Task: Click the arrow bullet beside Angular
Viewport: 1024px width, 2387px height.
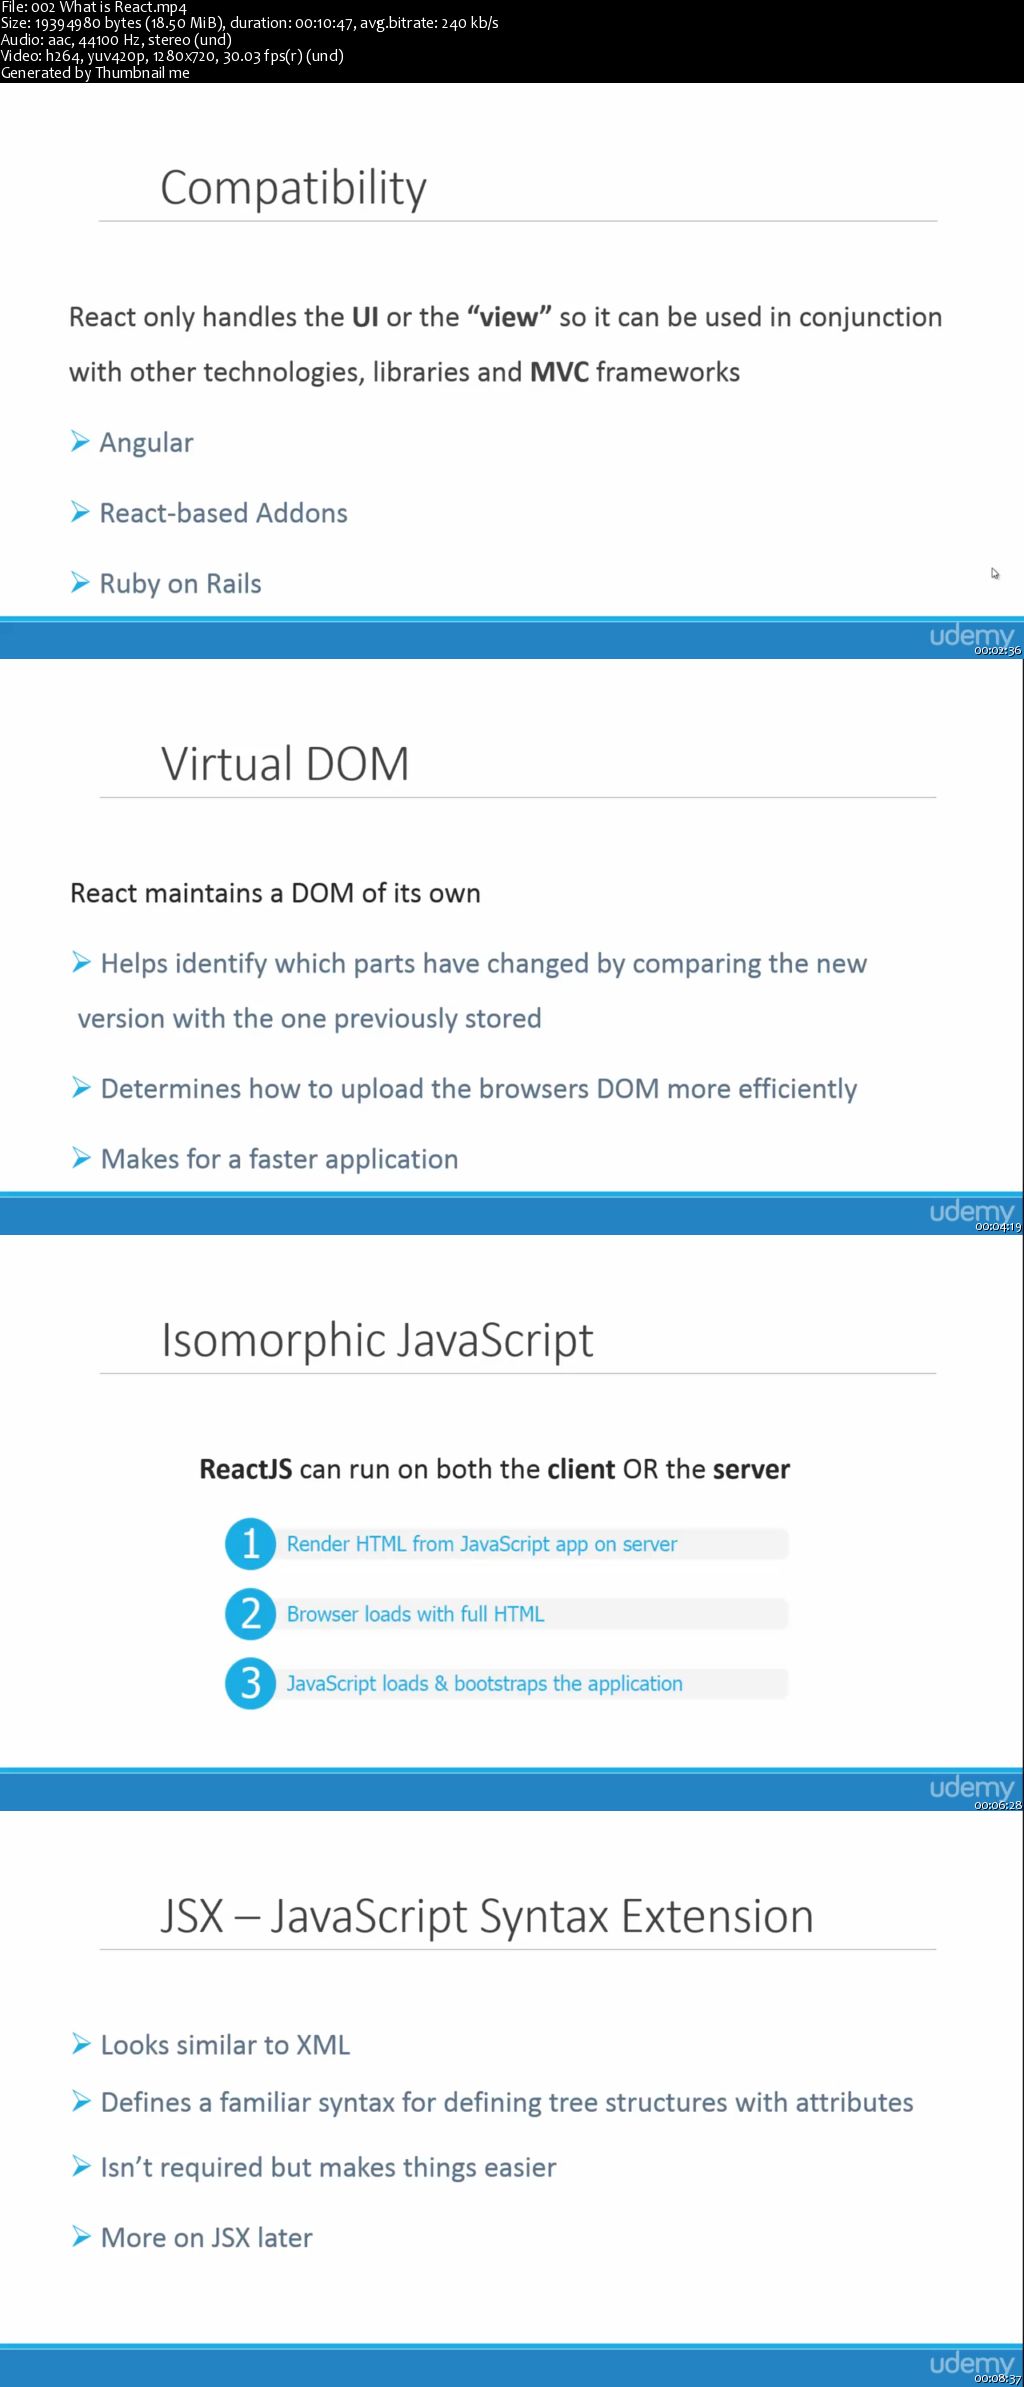Action: click(x=80, y=441)
